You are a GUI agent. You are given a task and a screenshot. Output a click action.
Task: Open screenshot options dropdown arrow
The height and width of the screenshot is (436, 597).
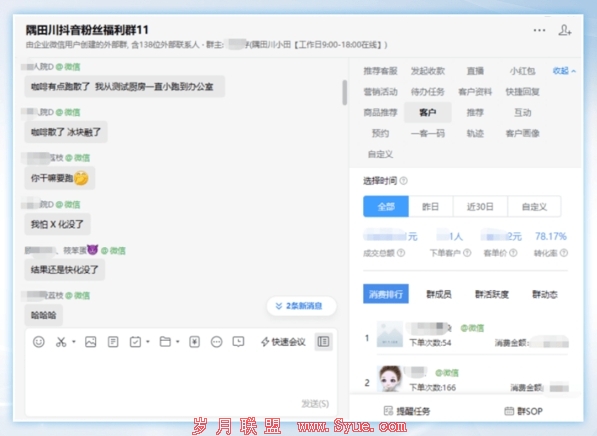click(x=73, y=342)
